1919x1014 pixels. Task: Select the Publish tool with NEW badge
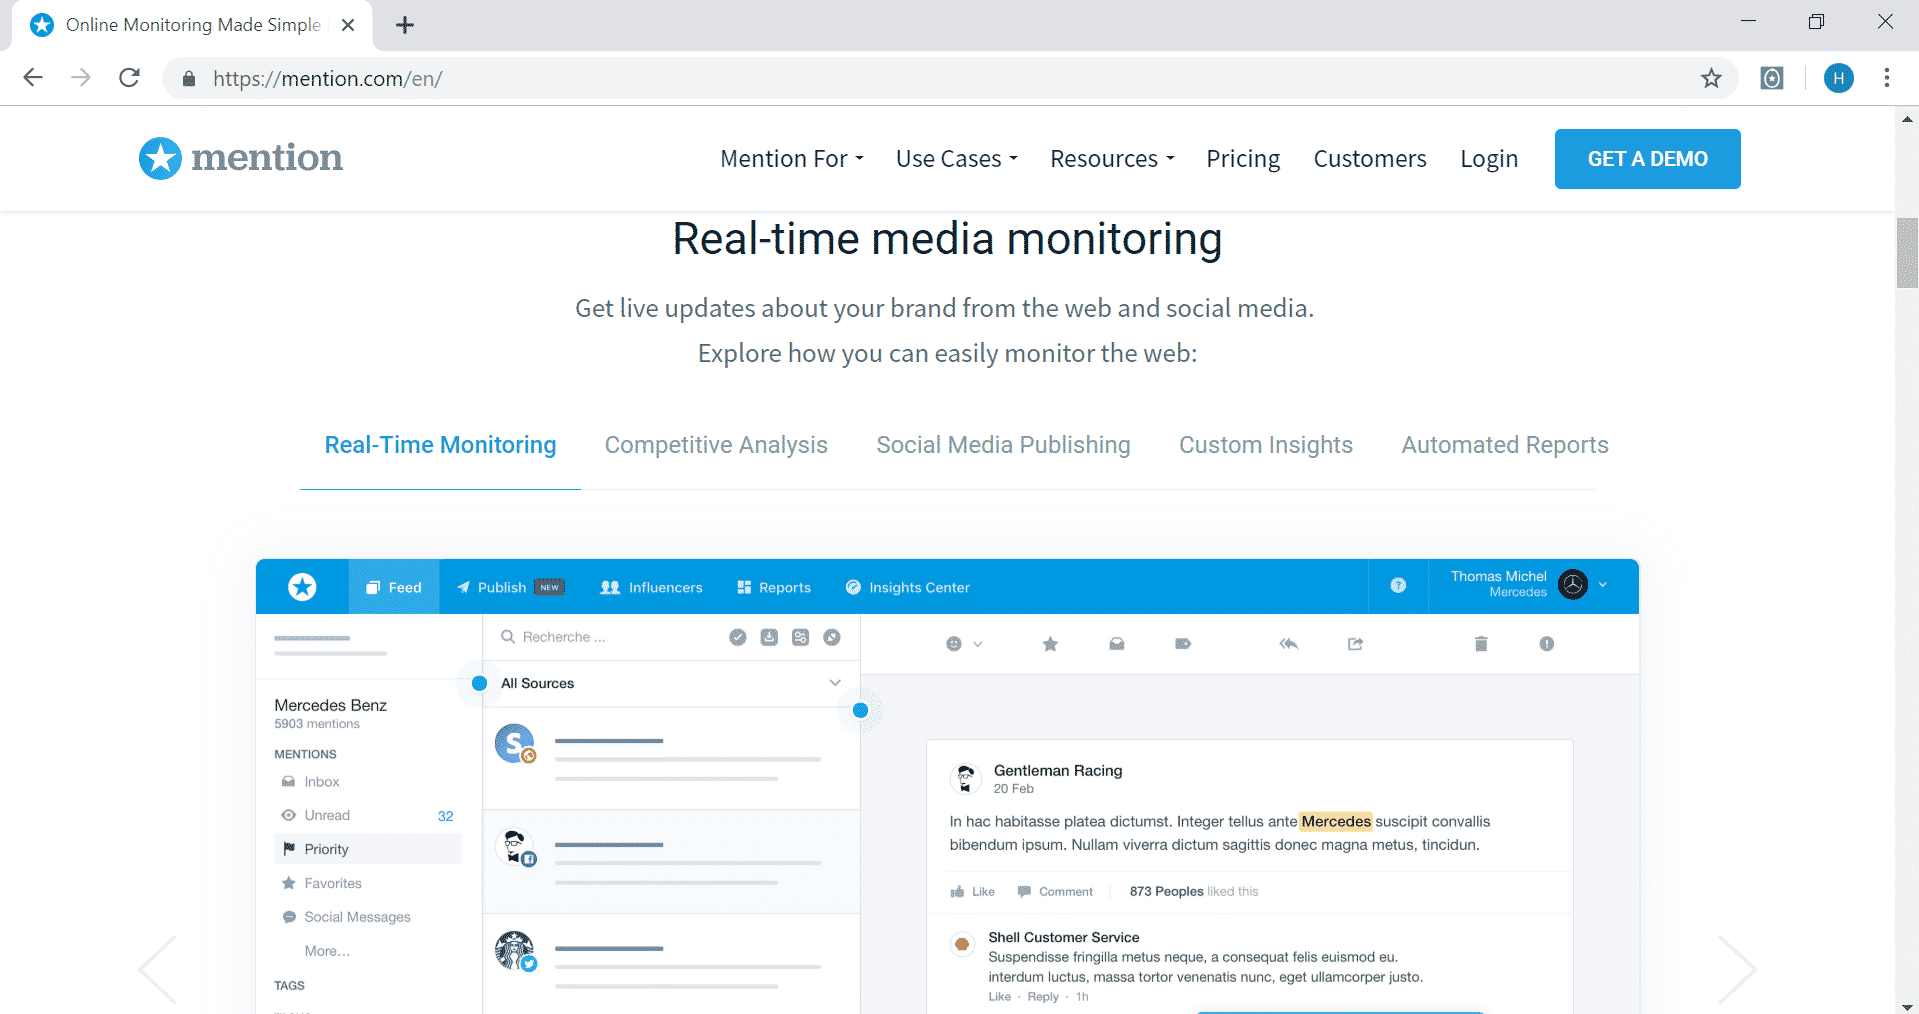coord(500,587)
